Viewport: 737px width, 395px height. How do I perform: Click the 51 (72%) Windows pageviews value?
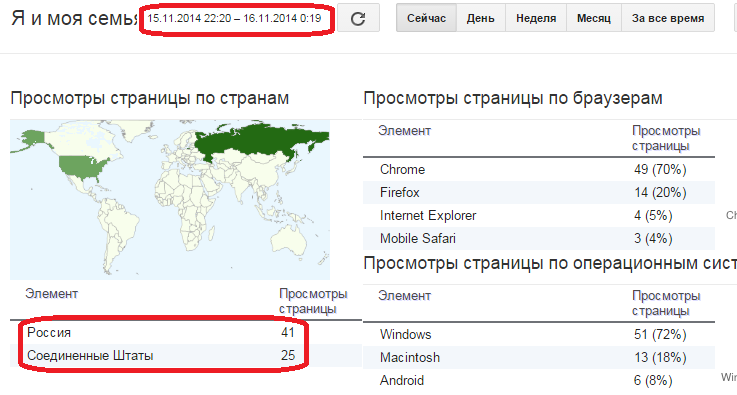tap(660, 334)
